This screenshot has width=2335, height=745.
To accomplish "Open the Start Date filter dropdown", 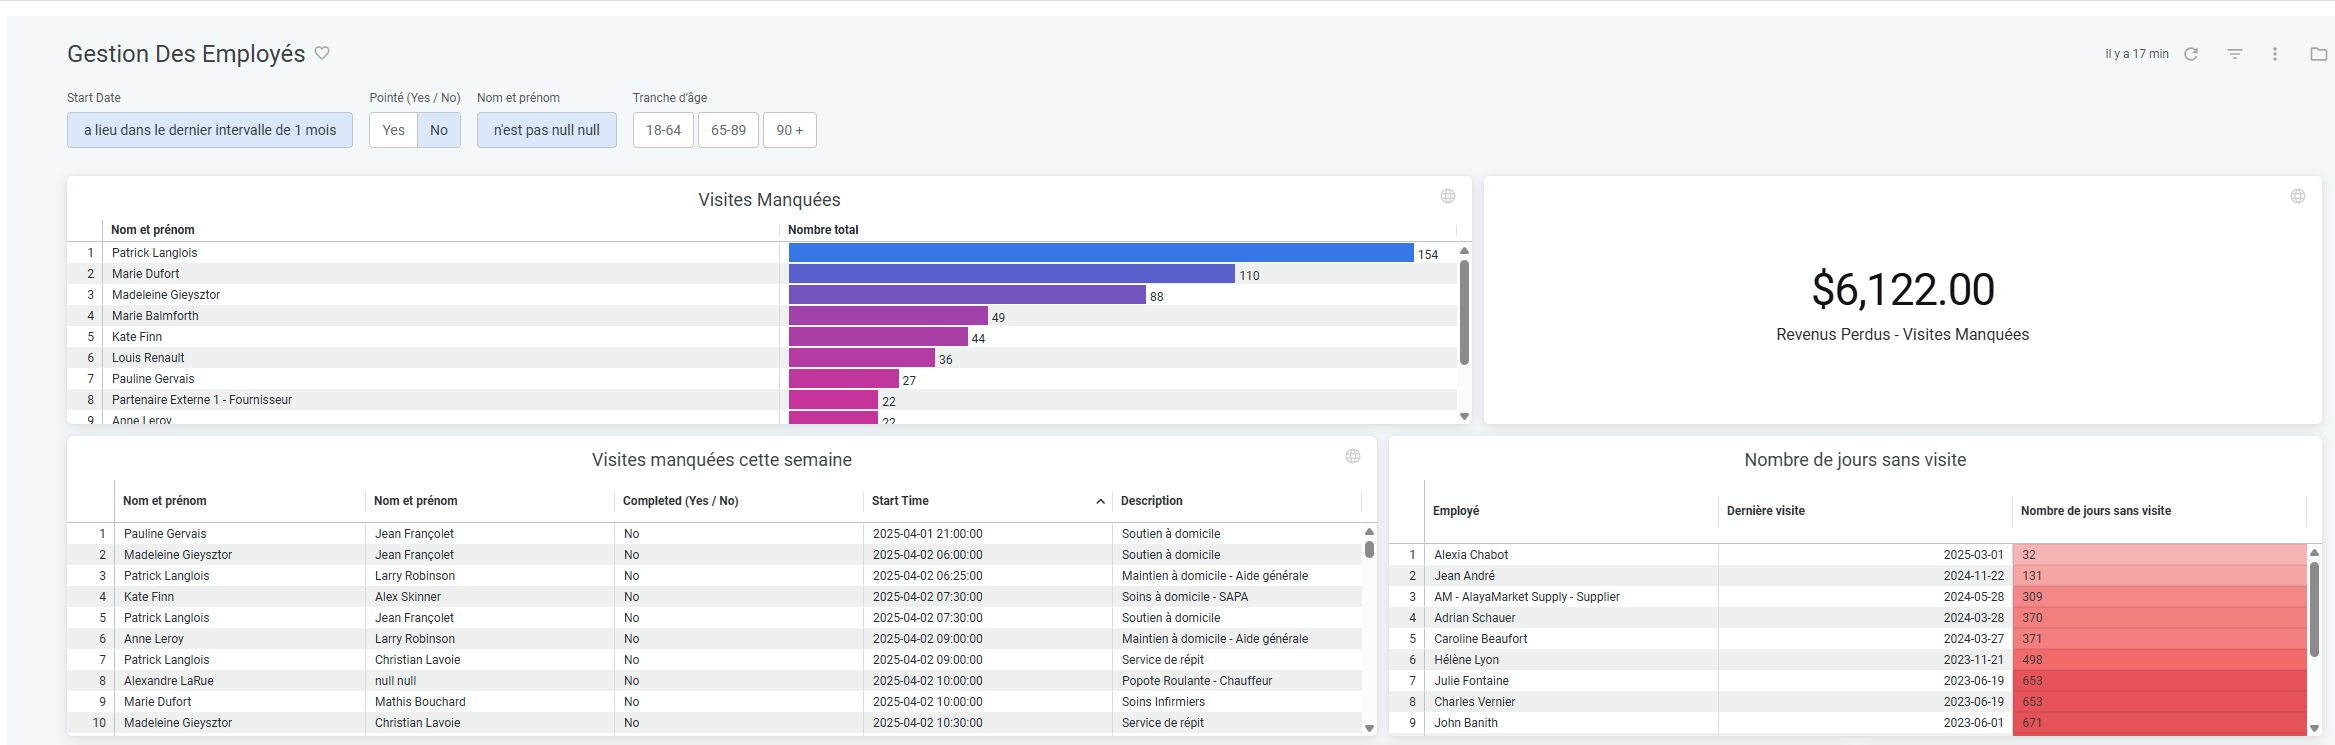I will coord(210,130).
